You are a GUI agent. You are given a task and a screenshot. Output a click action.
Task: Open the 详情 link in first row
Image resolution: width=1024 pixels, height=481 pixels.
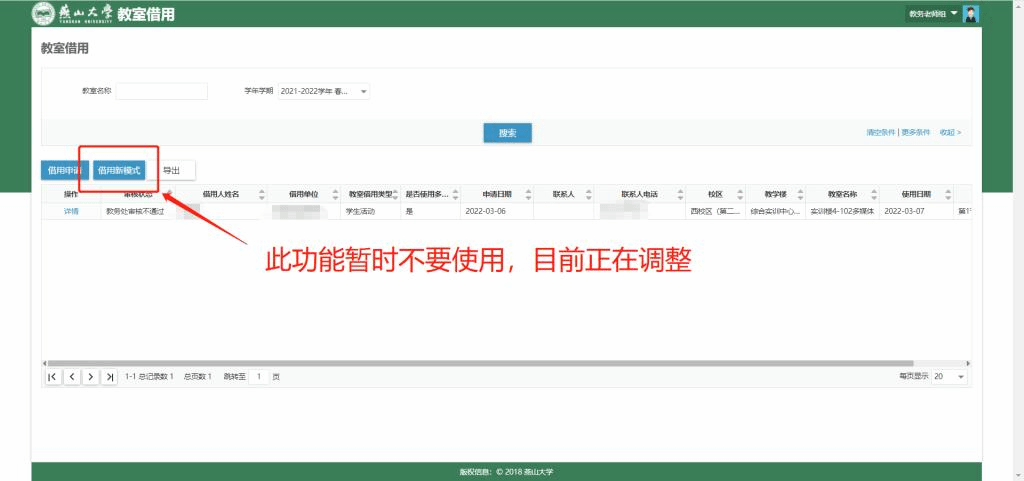71,212
